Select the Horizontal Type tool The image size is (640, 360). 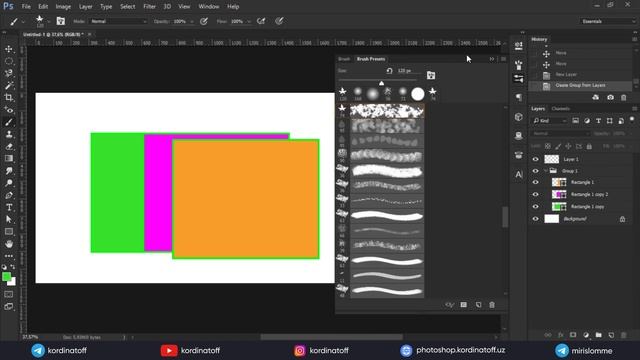(x=9, y=207)
